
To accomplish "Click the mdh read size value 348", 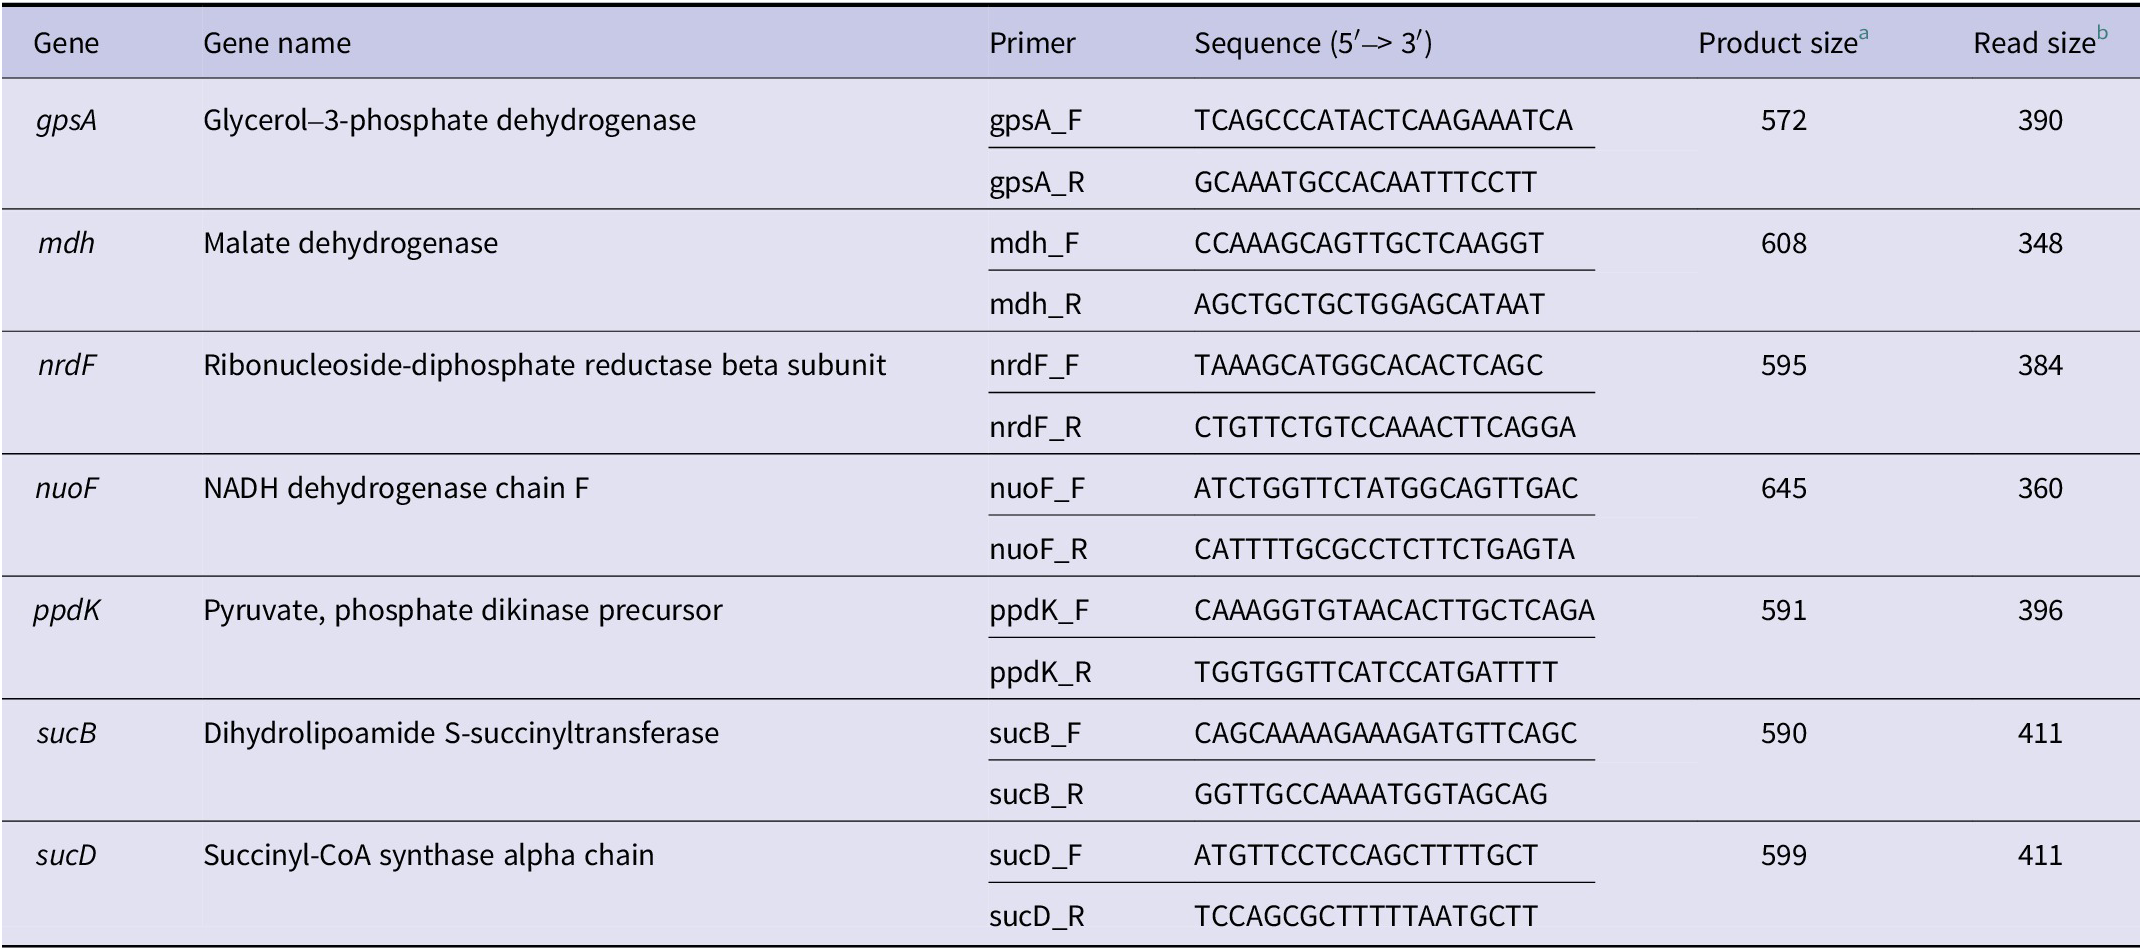I will click(x=2040, y=244).
